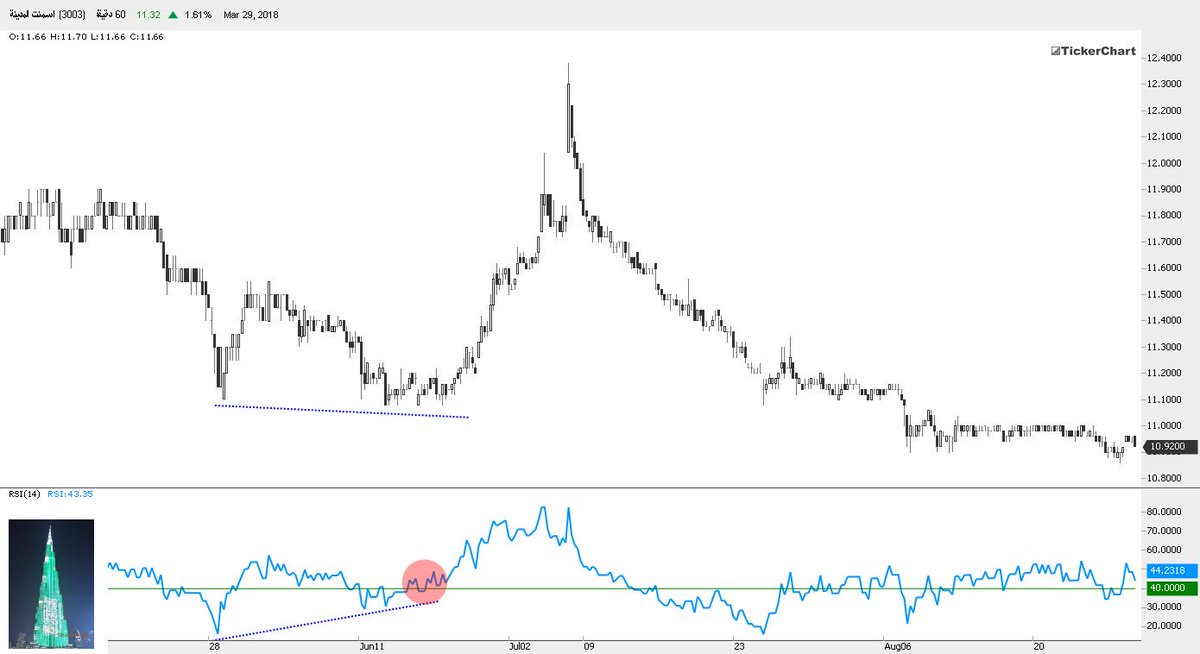
Task: Click the 09 date axis label
Action: [x=588, y=647]
